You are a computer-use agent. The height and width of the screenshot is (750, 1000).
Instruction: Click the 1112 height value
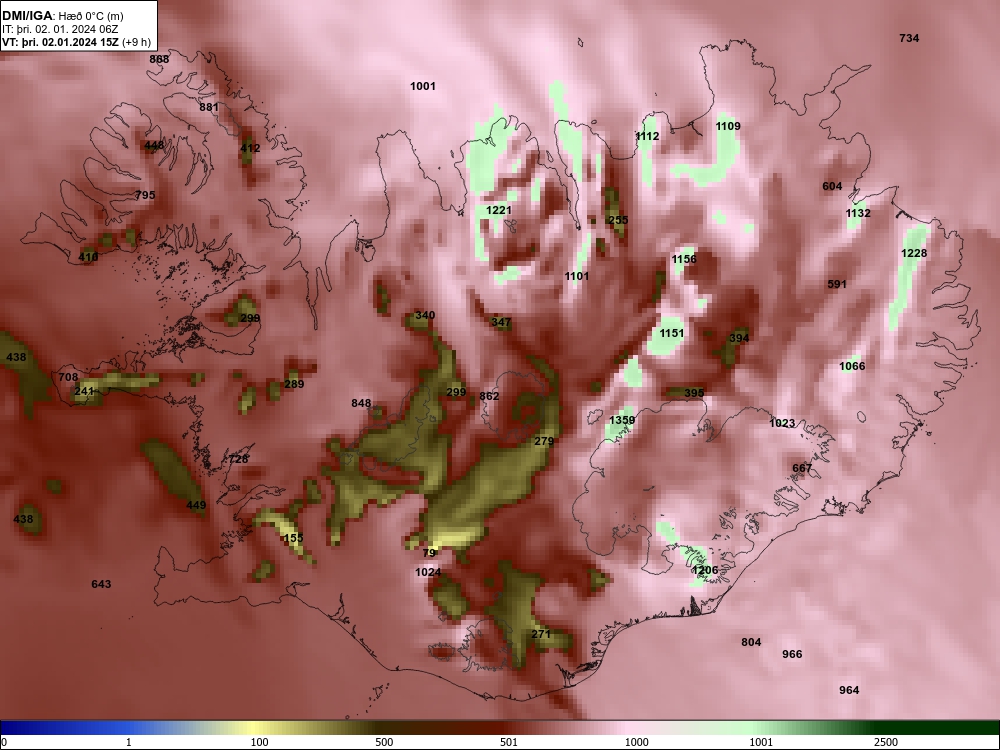pos(647,136)
